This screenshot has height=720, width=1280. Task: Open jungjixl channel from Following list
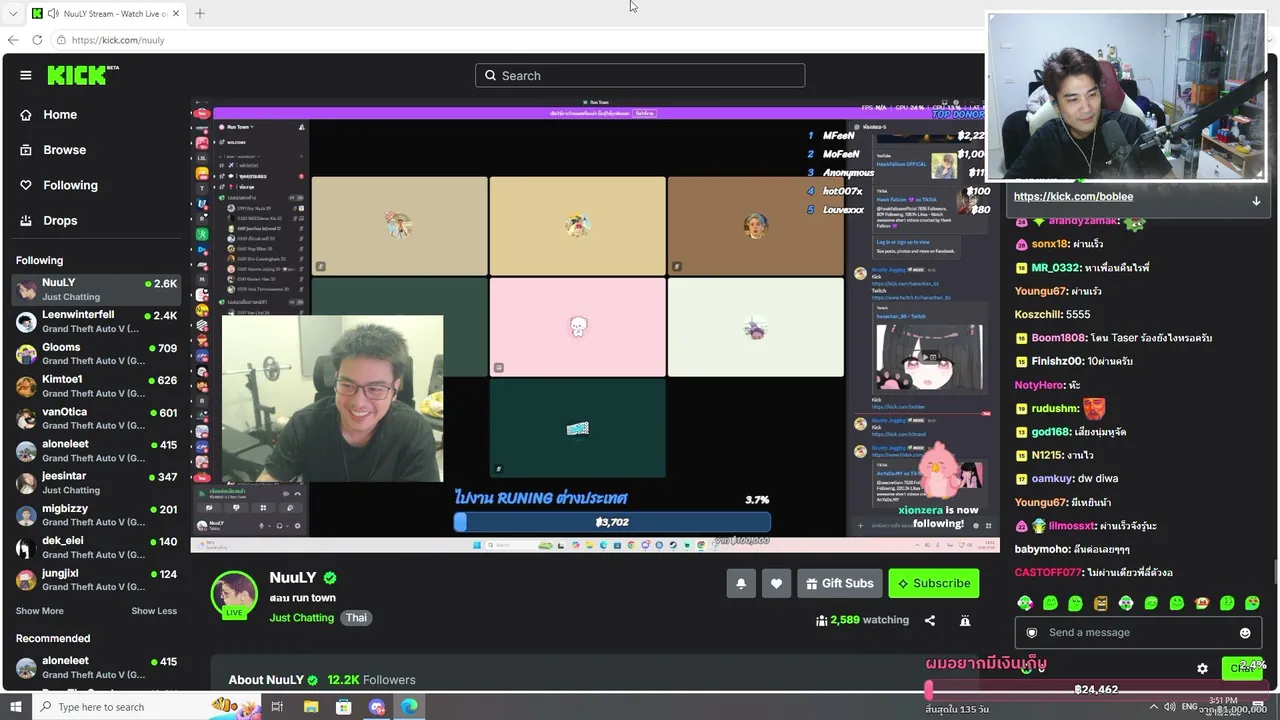[96, 580]
